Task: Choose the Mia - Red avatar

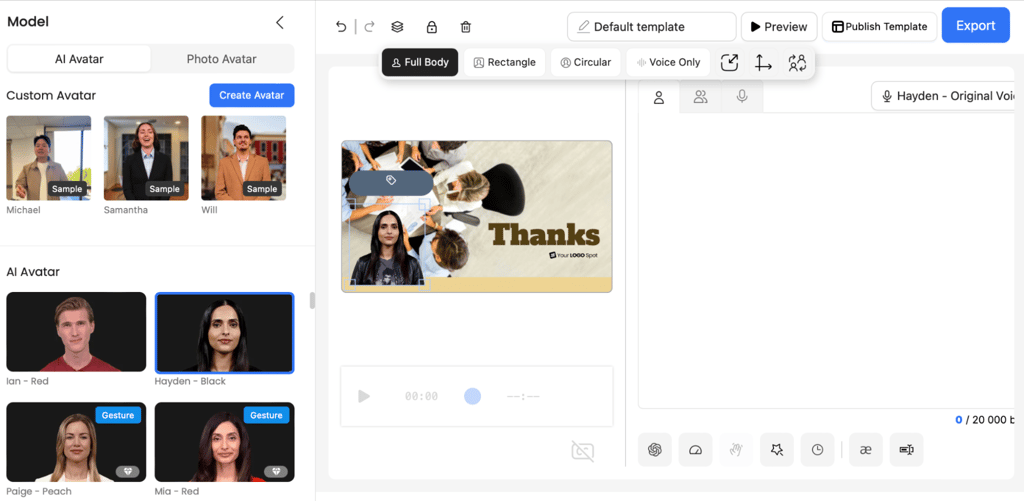Action: (225, 442)
